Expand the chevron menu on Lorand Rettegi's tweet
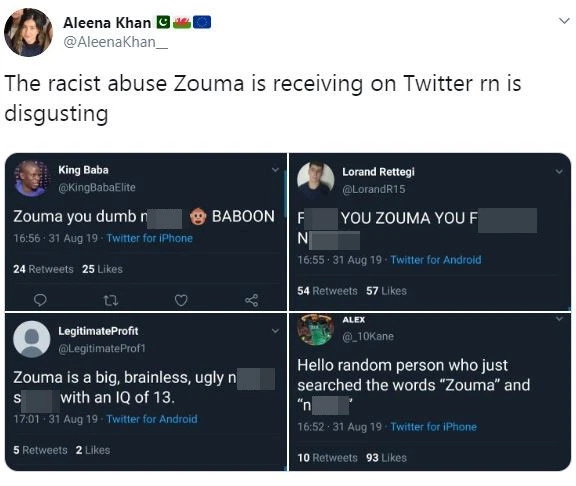Viewport: 576px width, 486px height. 559,172
